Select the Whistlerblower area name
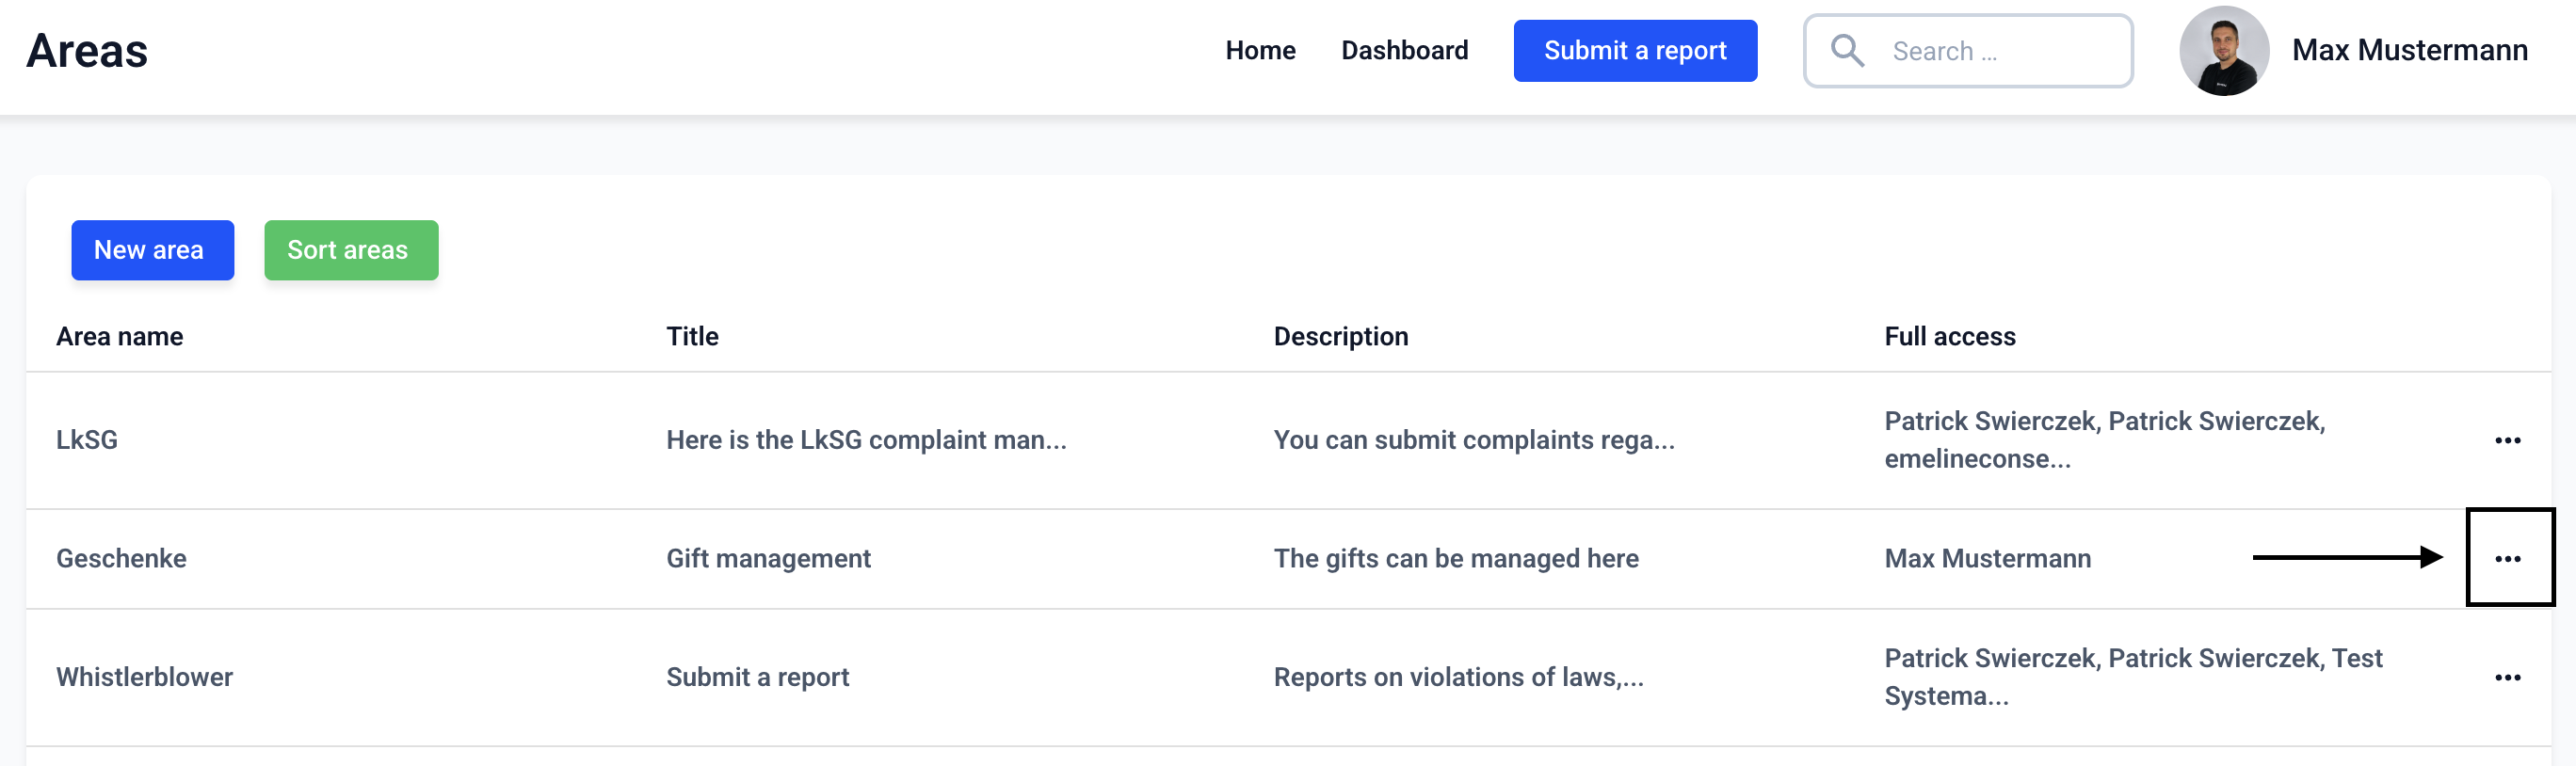 pos(144,677)
